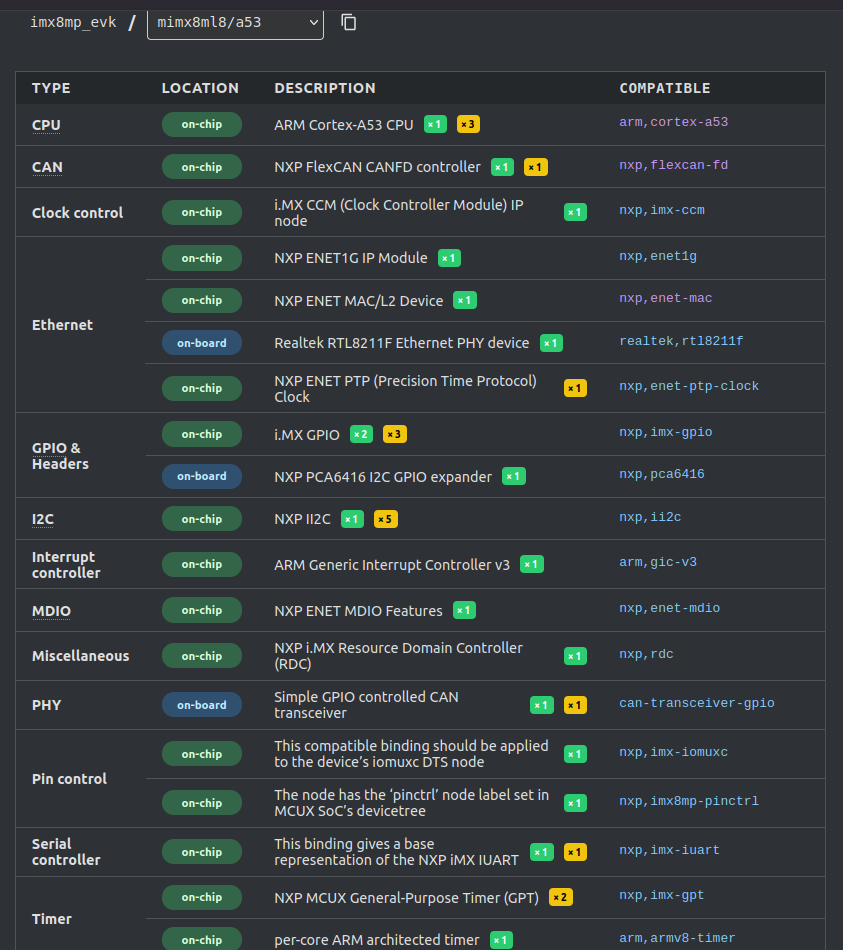
Task: Open the nxp,imx-ccm binding link
Action: click(662, 210)
